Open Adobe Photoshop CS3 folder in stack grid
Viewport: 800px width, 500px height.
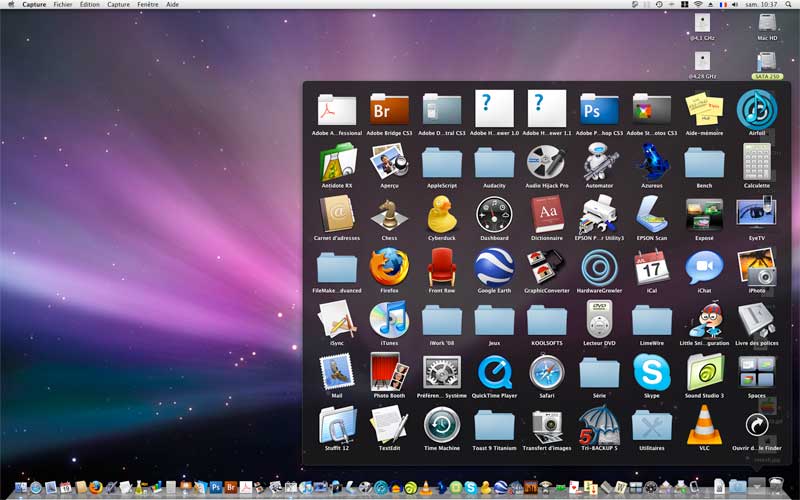pyautogui.click(x=599, y=109)
